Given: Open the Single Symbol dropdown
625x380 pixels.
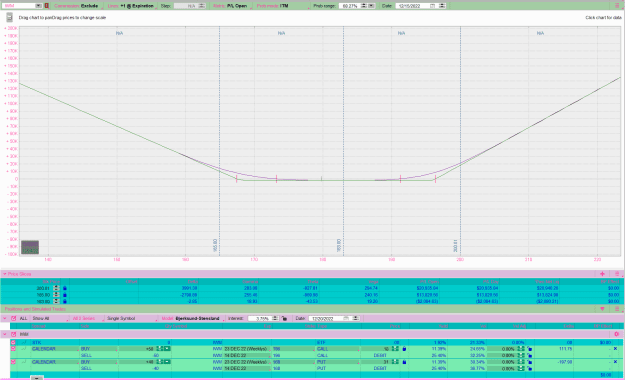Looking at the screenshot, I should (132, 319).
